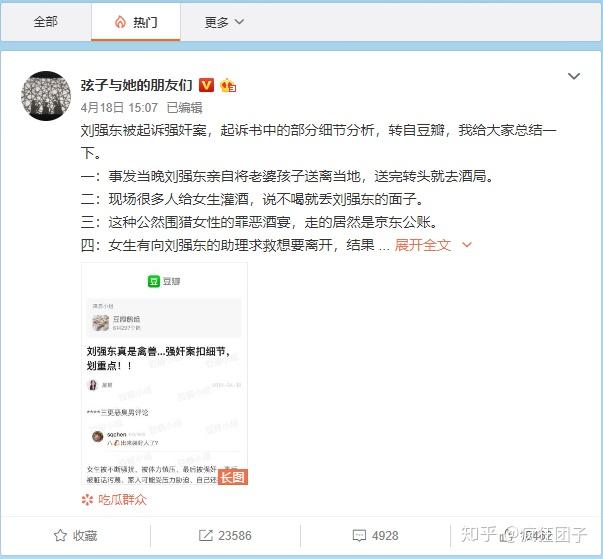Screen dimensions: 603x559
Task: Click the comment bubble icon beside 4928
Action: coord(359,536)
